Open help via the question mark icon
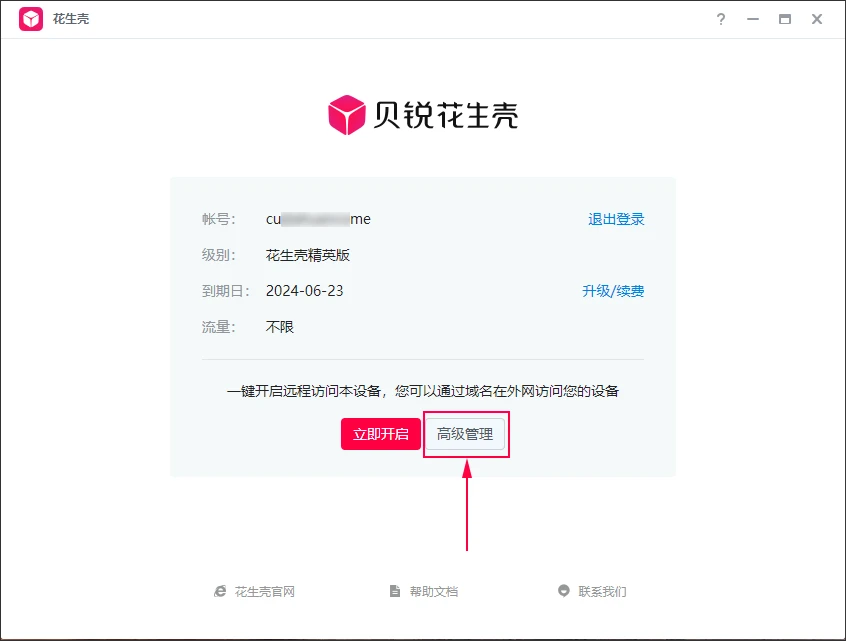The height and width of the screenshot is (641, 846). (x=721, y=19)
